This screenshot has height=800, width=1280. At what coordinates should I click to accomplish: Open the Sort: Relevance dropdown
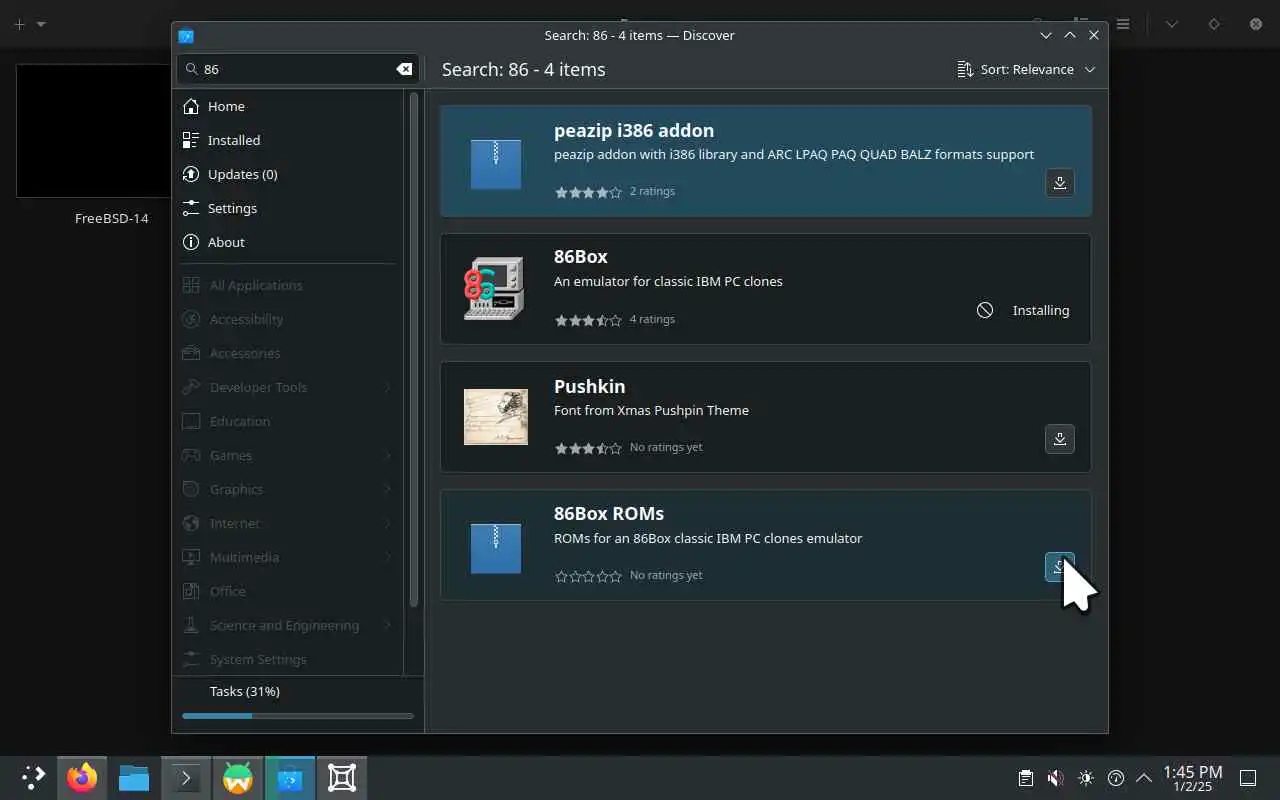click(x=1026, y=69)
